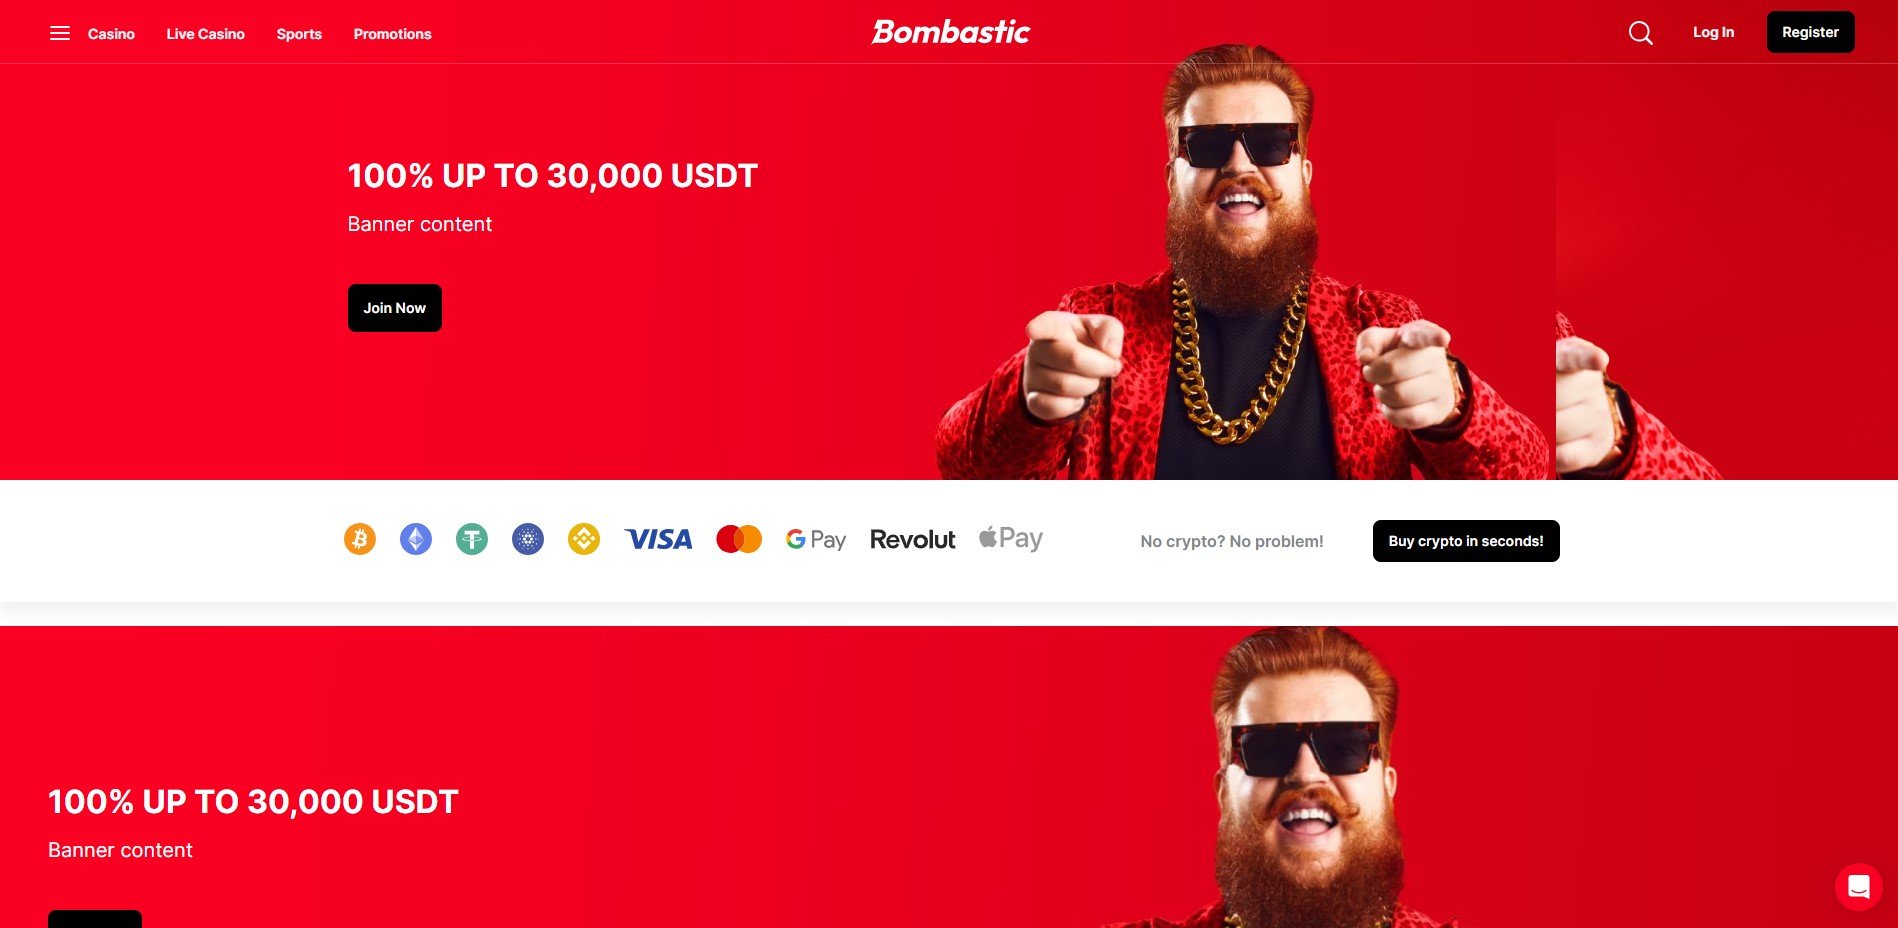Click the Bitcoin payment icon

click(360, 539)
